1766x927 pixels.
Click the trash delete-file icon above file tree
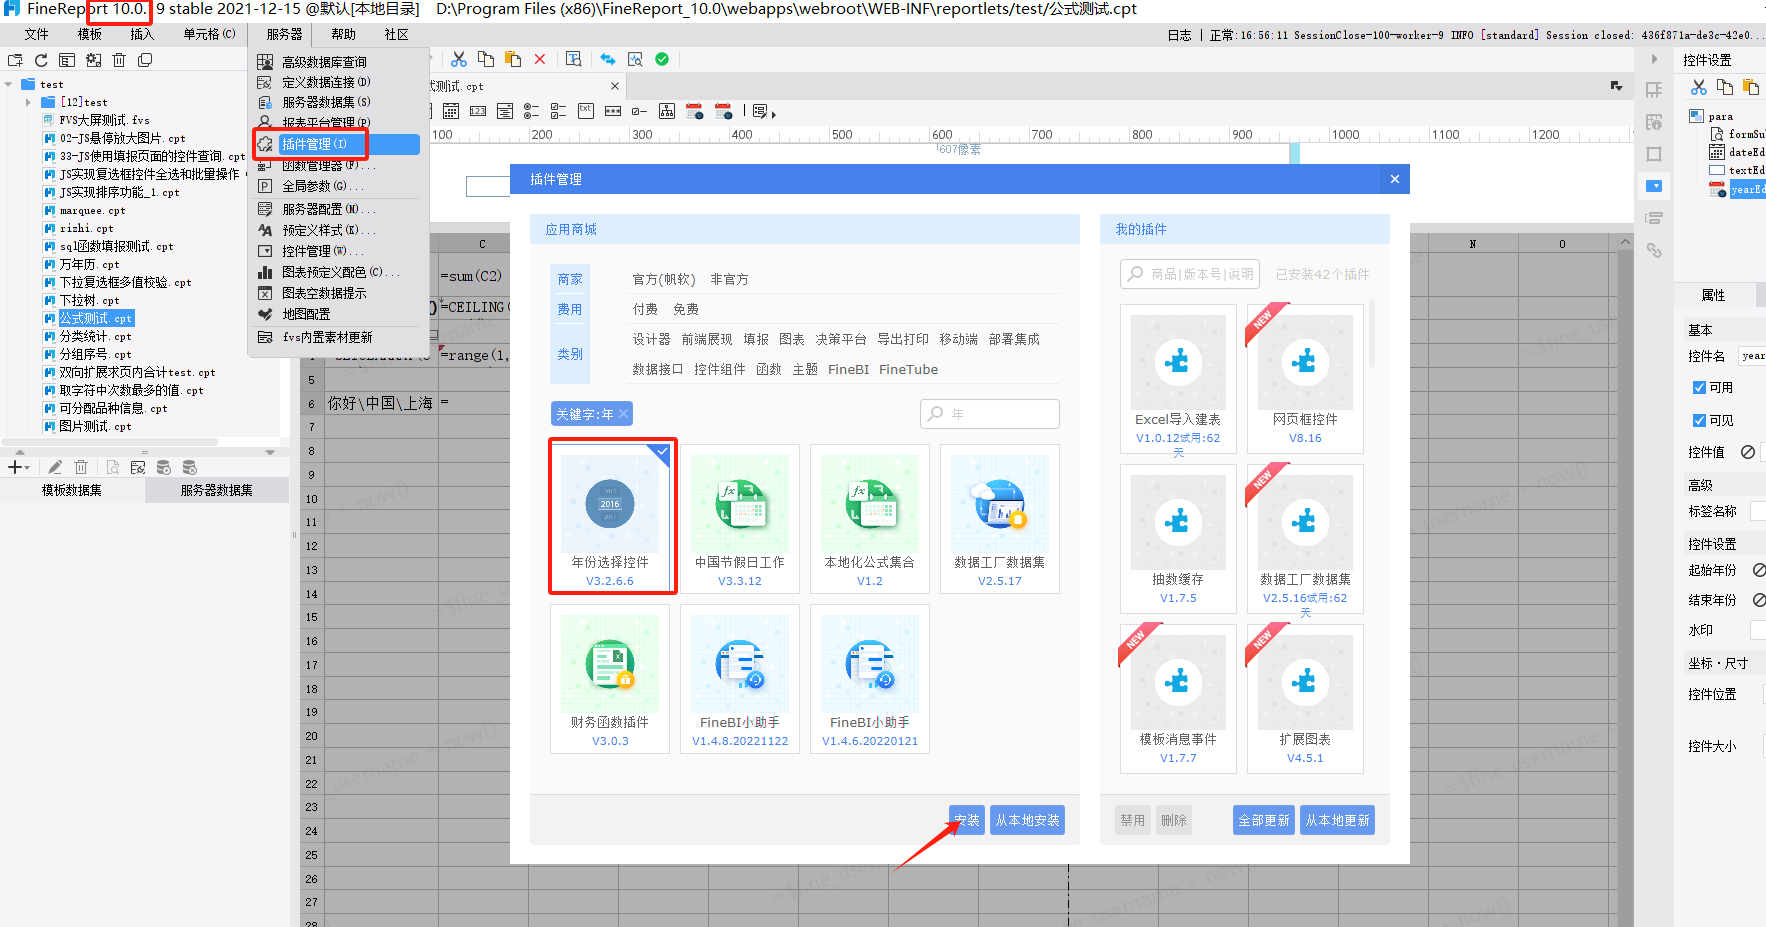pos(119,60)
